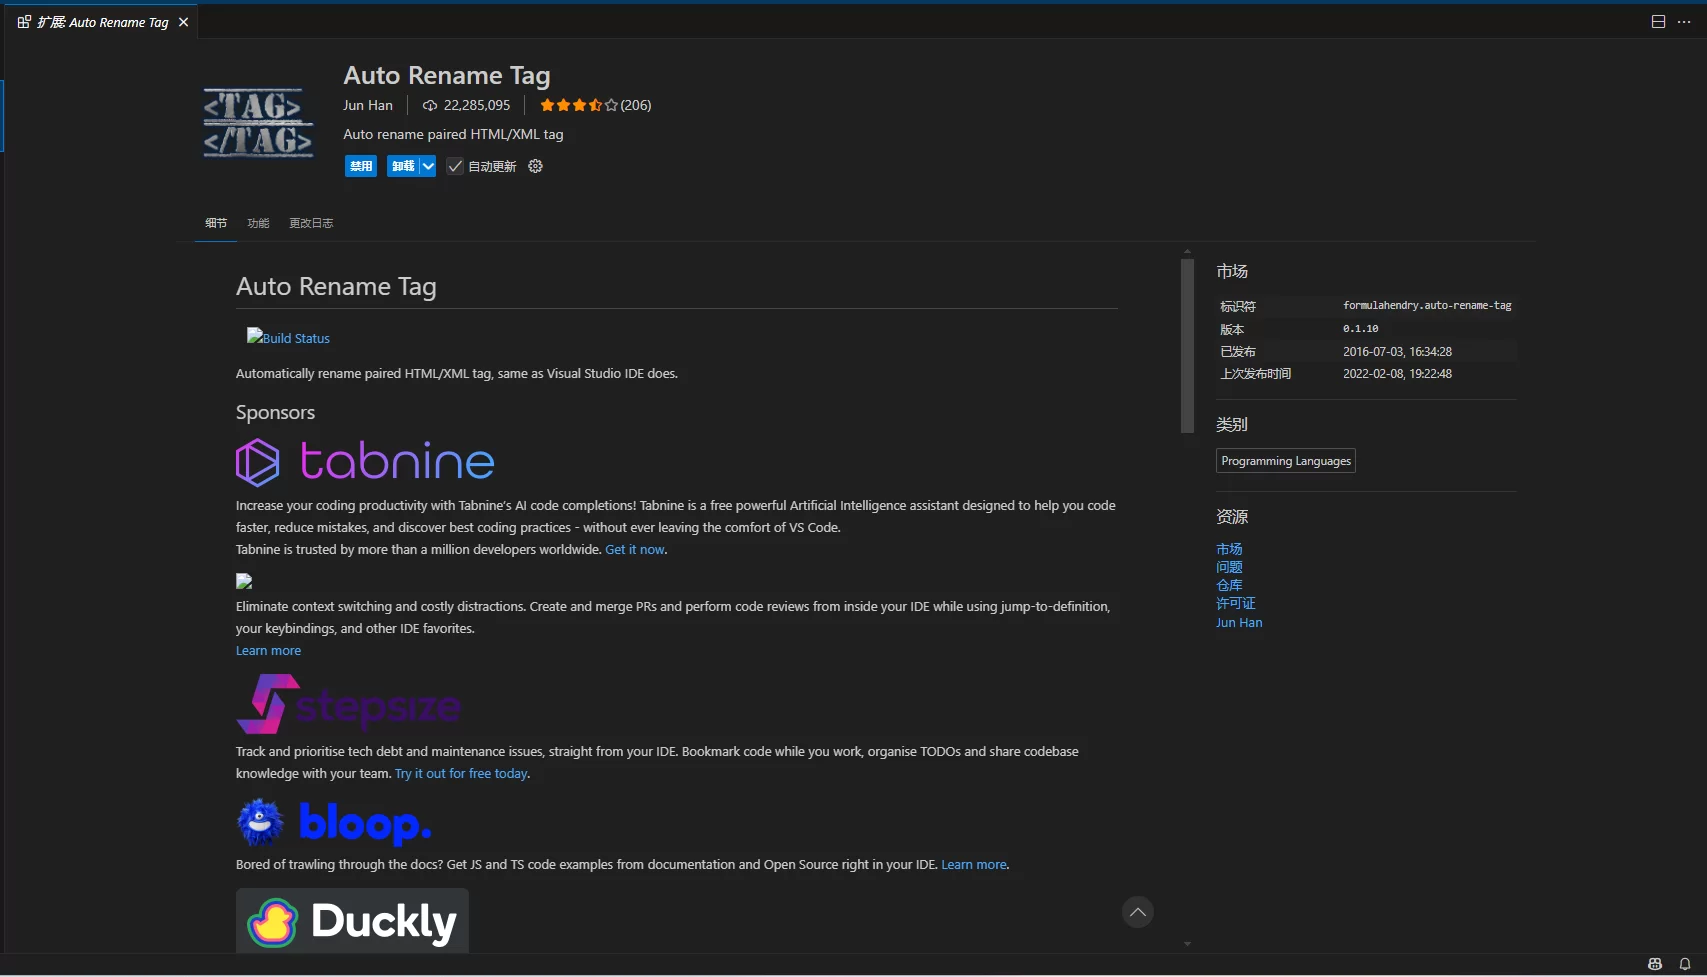The height and width of the screenshot is (977, 1707).
Task: Click the 标识符 identifier label
Action: click(1238, 306)
